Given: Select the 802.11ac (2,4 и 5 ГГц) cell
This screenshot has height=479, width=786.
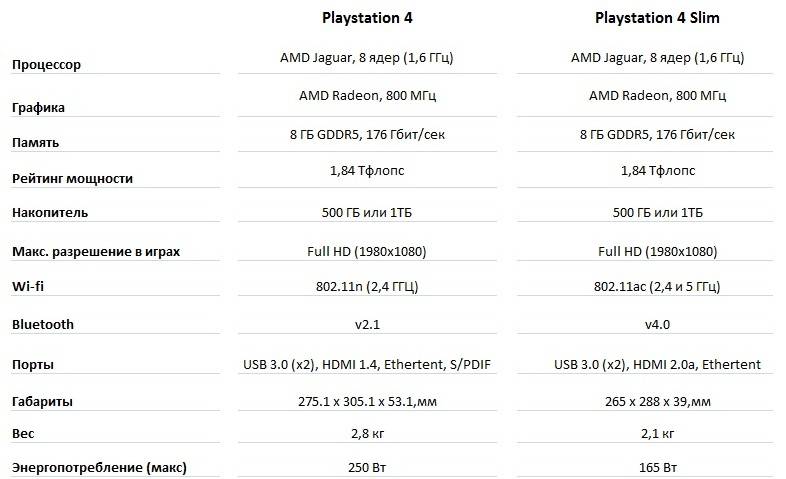Looking at the screenshot, I should [x=657, y=287].
